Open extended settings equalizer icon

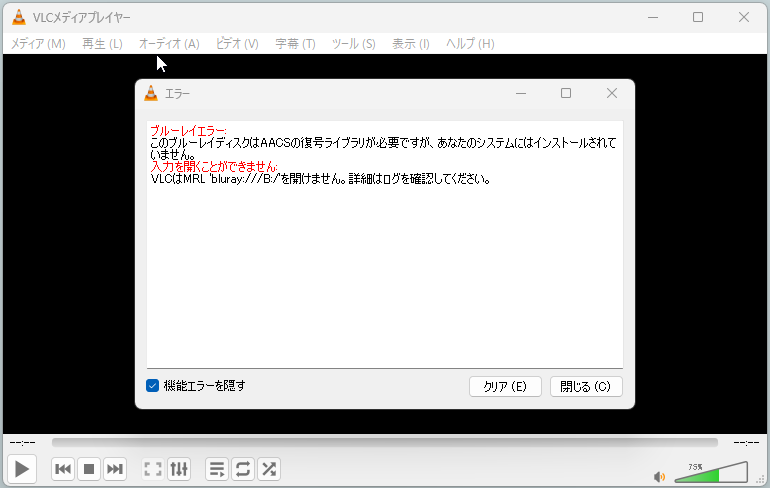pos(179,469)
